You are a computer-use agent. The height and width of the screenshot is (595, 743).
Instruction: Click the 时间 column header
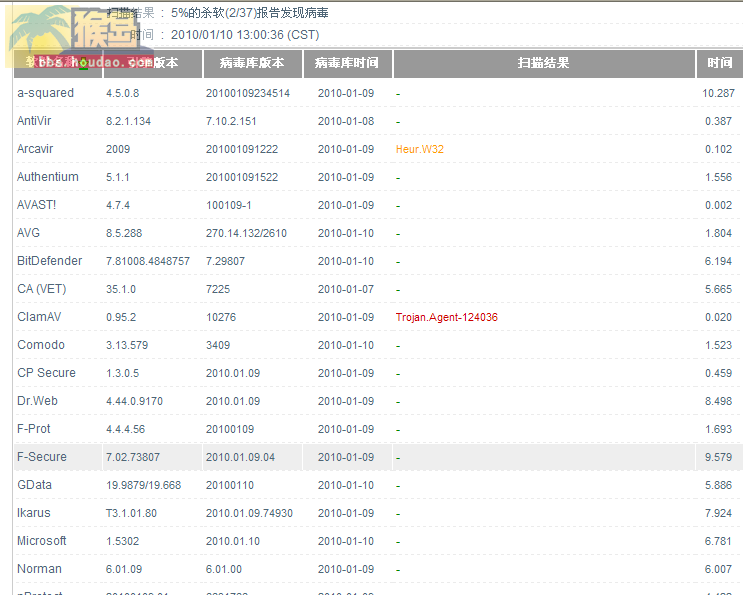click(x=719, y=63)
